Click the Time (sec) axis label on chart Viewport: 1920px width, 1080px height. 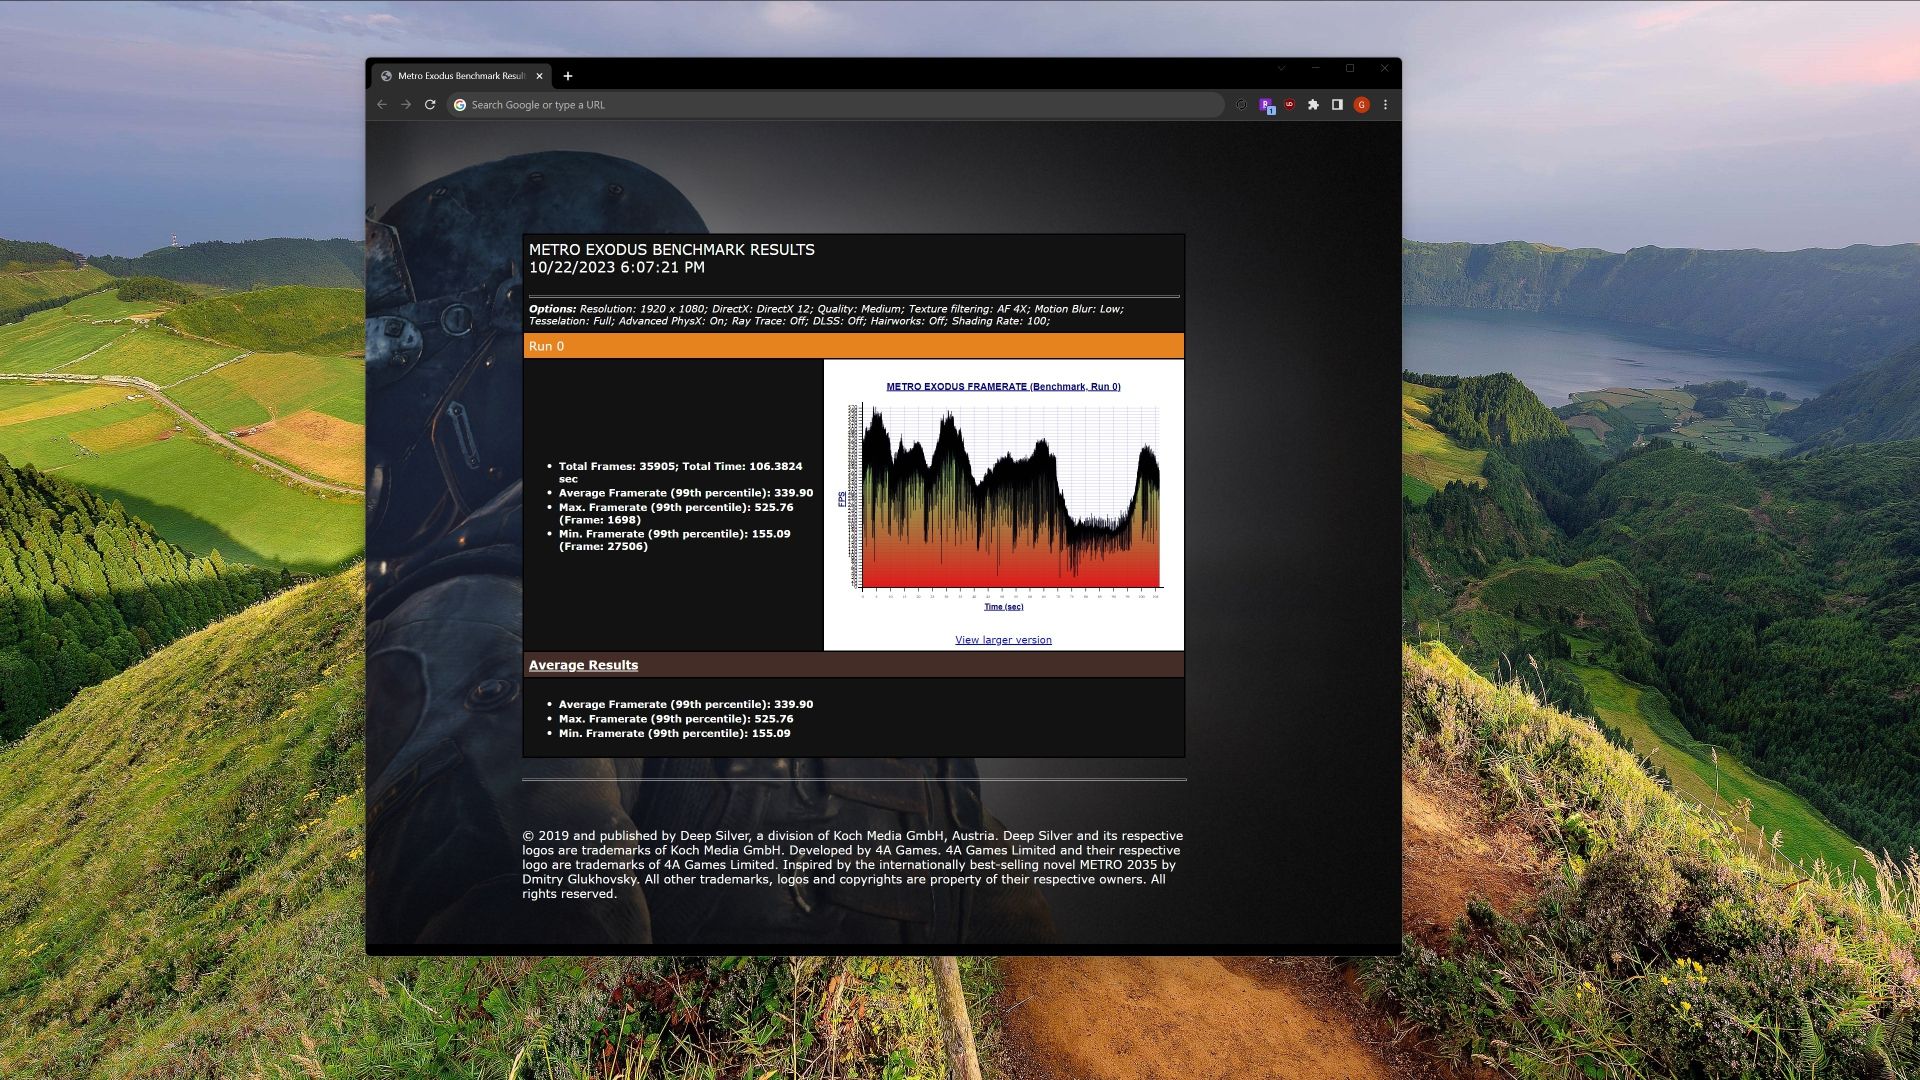(1003, 607)
